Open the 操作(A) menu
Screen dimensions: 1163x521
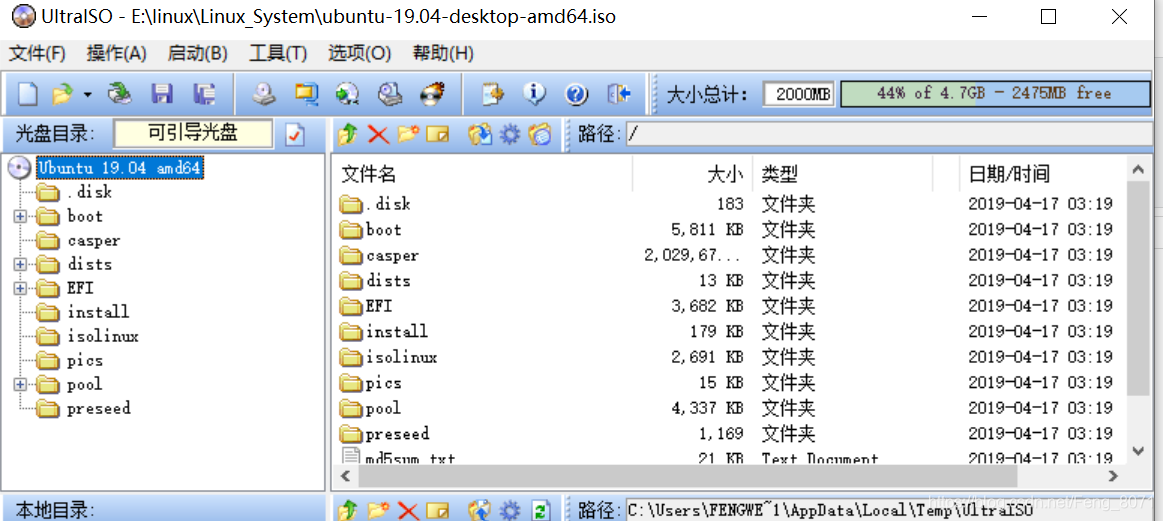116,53
